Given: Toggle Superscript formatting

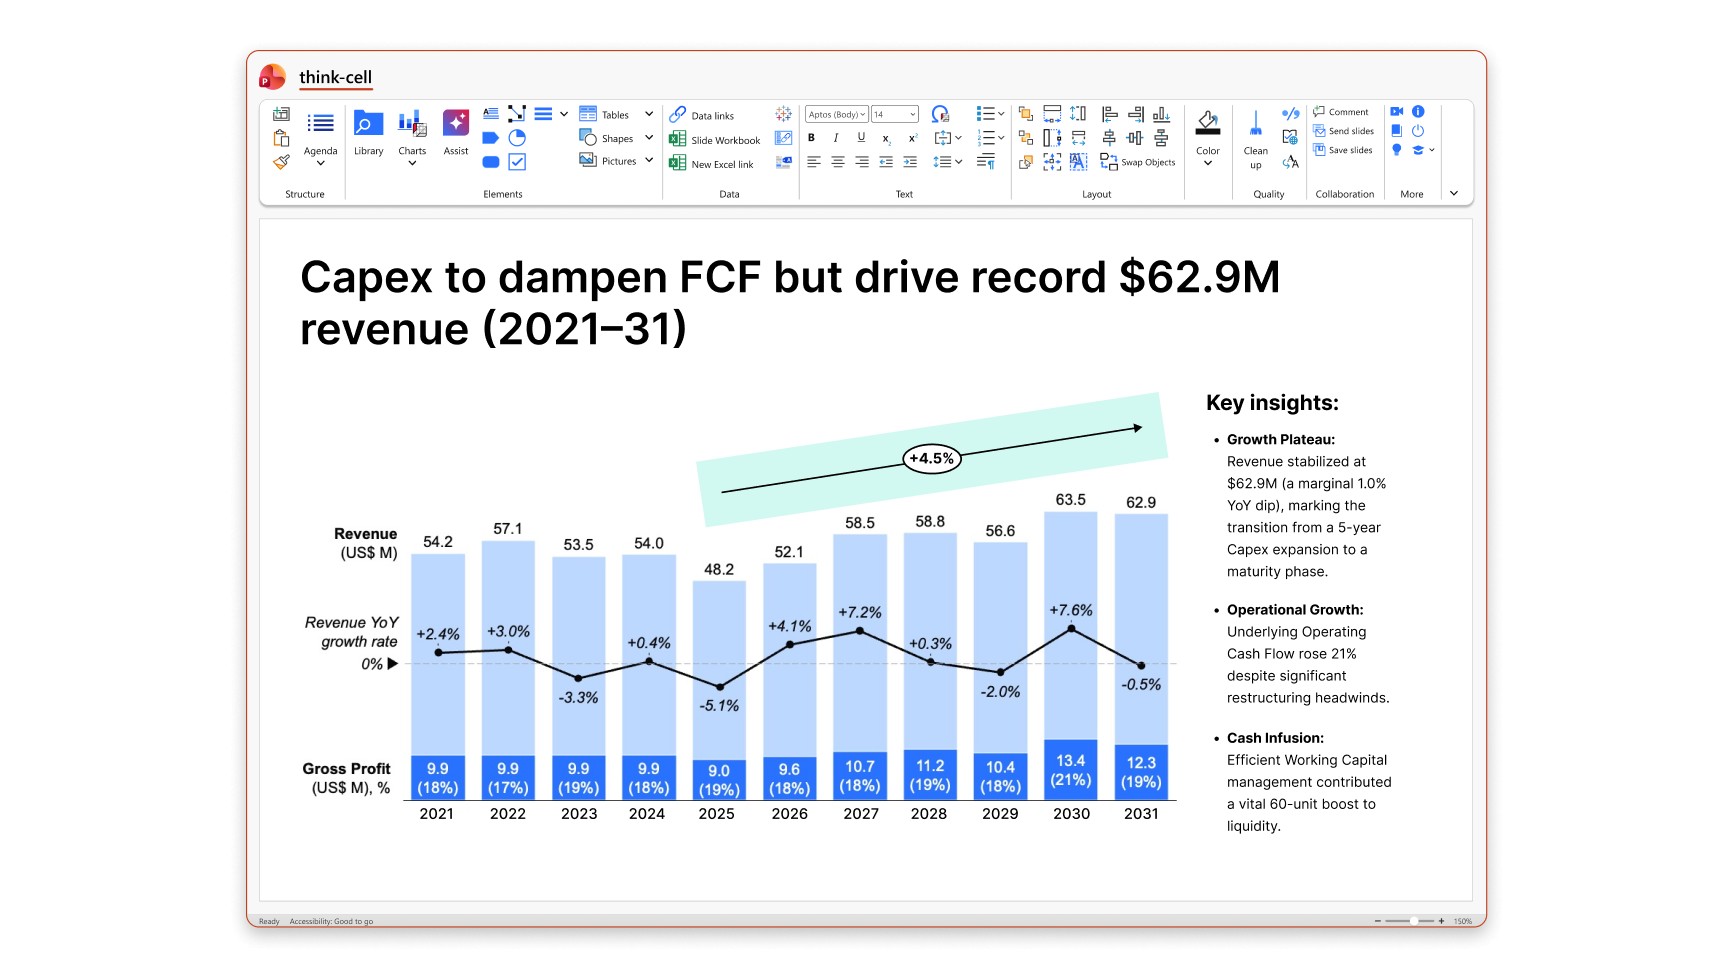Looking at the screenshot, I should pyautogui.click(x=912, y=138).
